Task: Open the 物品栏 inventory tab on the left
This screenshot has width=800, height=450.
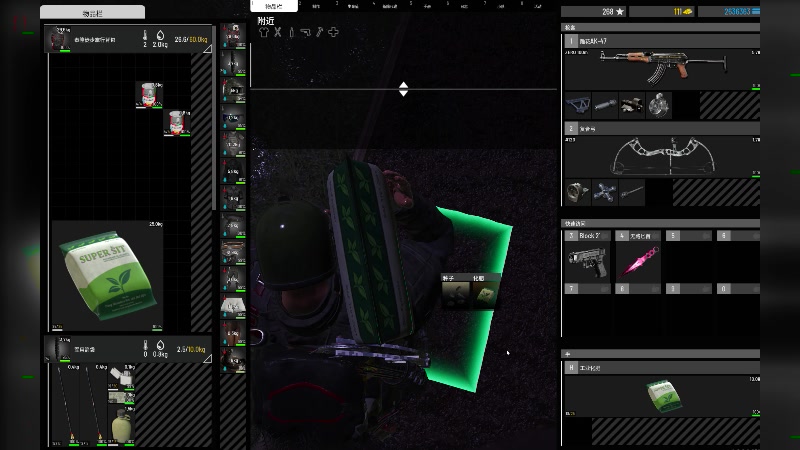Action: pos(92,13)
